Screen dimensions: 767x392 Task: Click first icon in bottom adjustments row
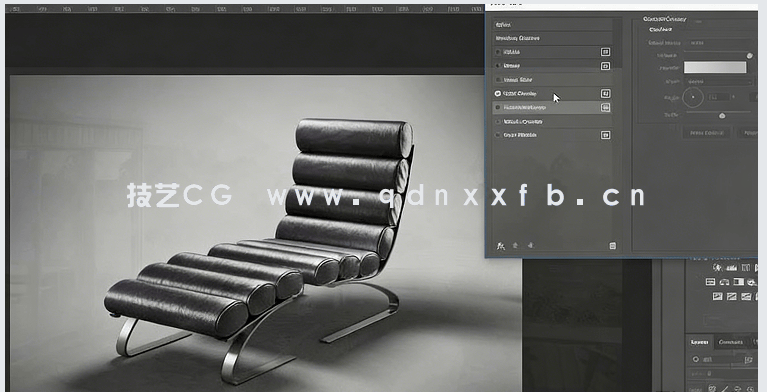[718, 296]
